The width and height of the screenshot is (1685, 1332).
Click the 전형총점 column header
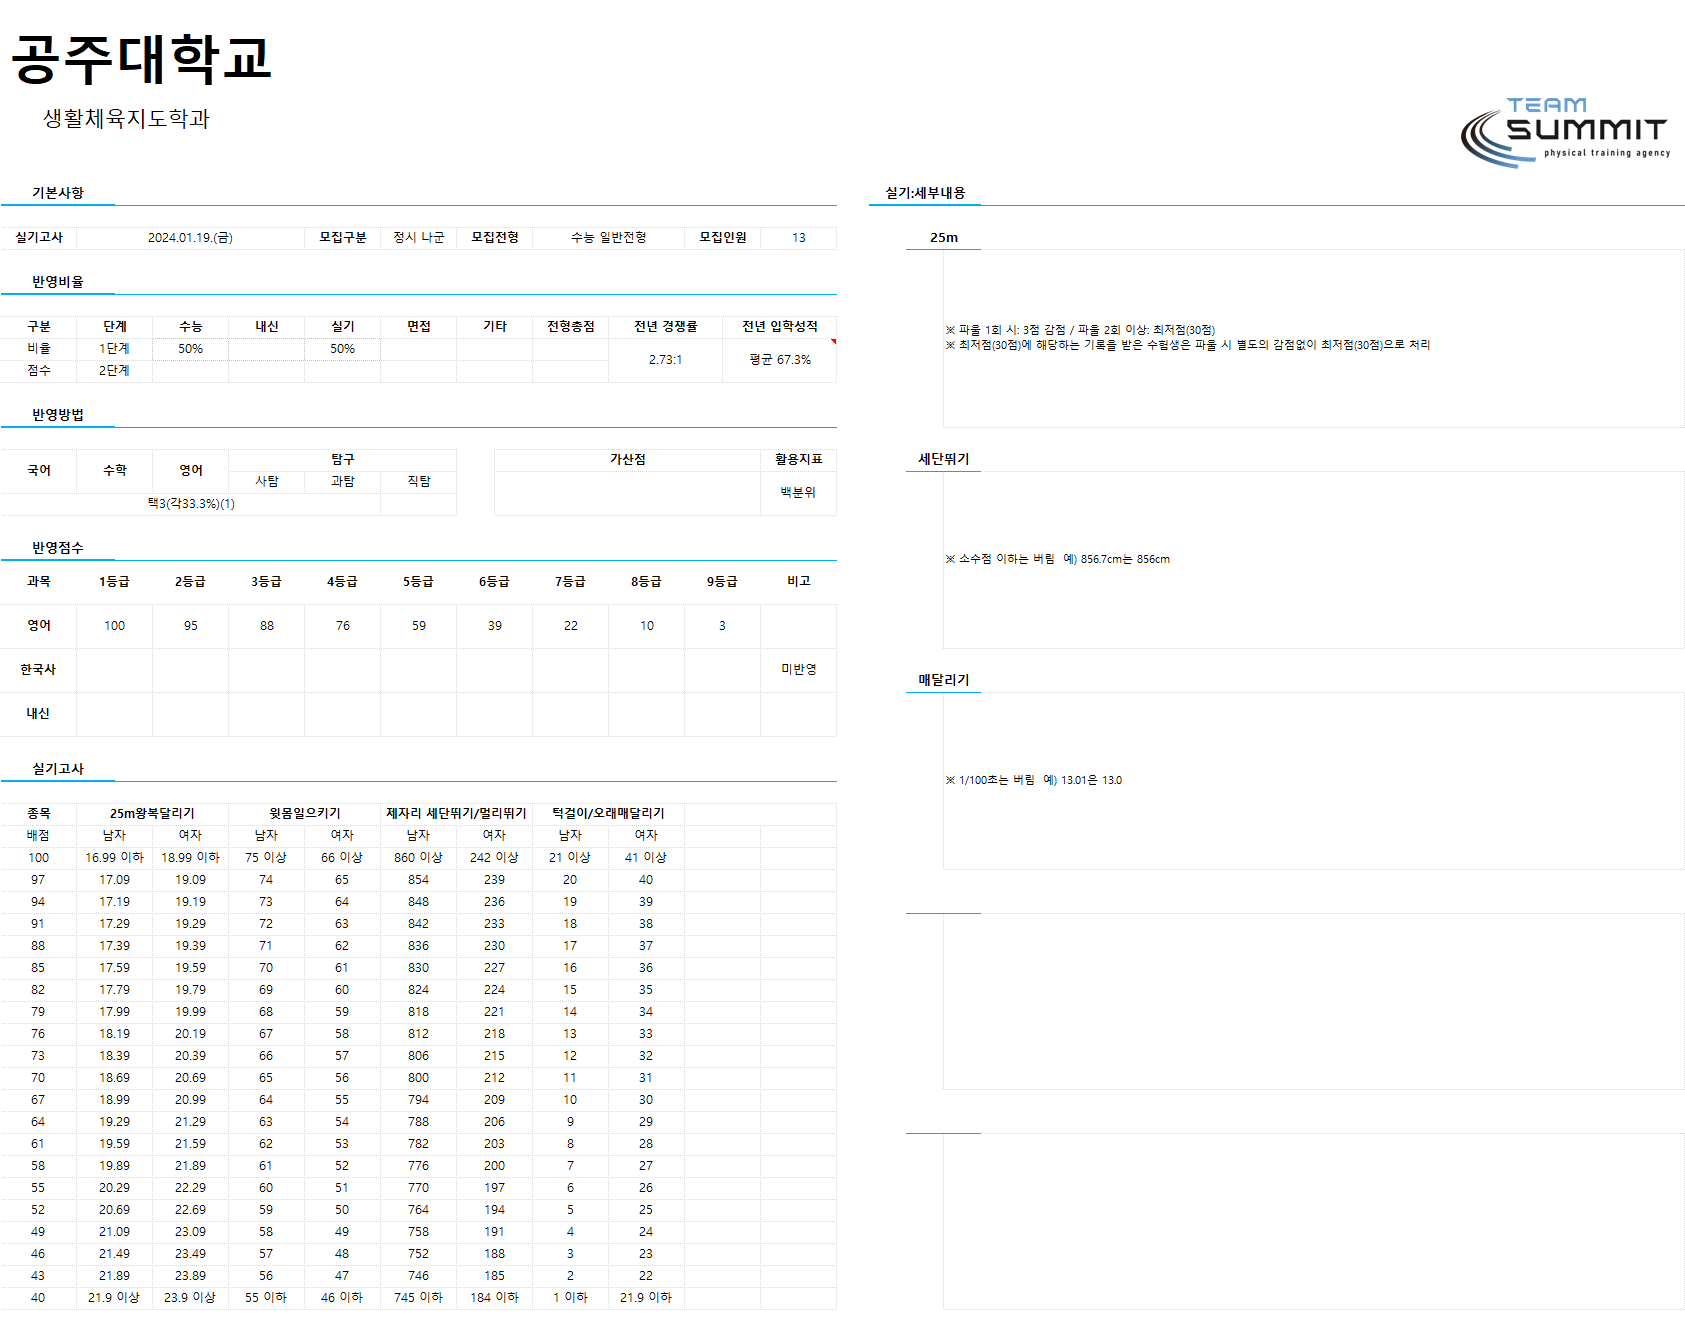pyautogui.click(x=570, y=327)
